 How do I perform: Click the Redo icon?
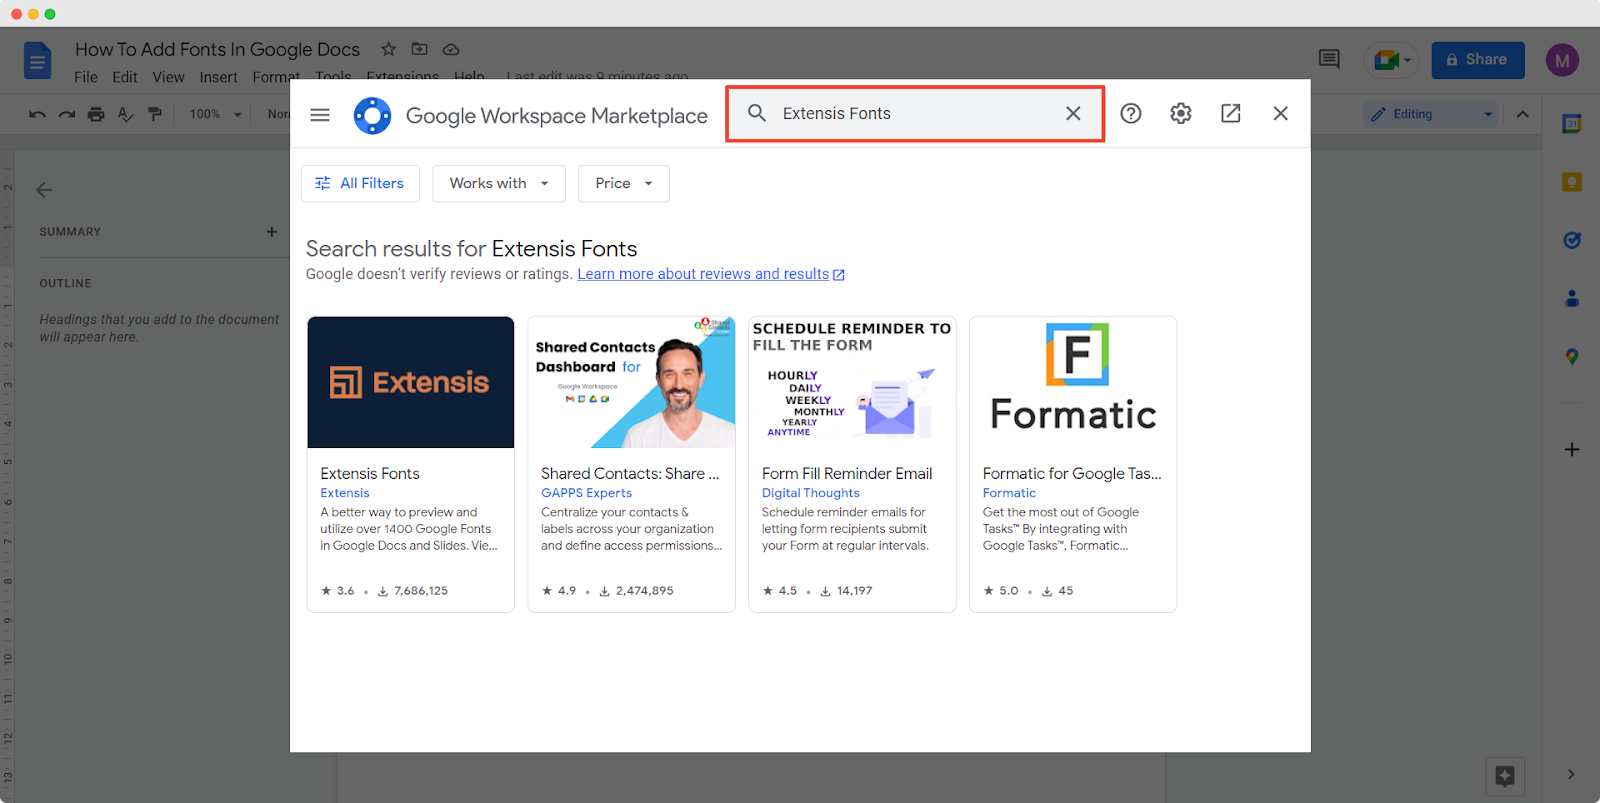[67, 114]
